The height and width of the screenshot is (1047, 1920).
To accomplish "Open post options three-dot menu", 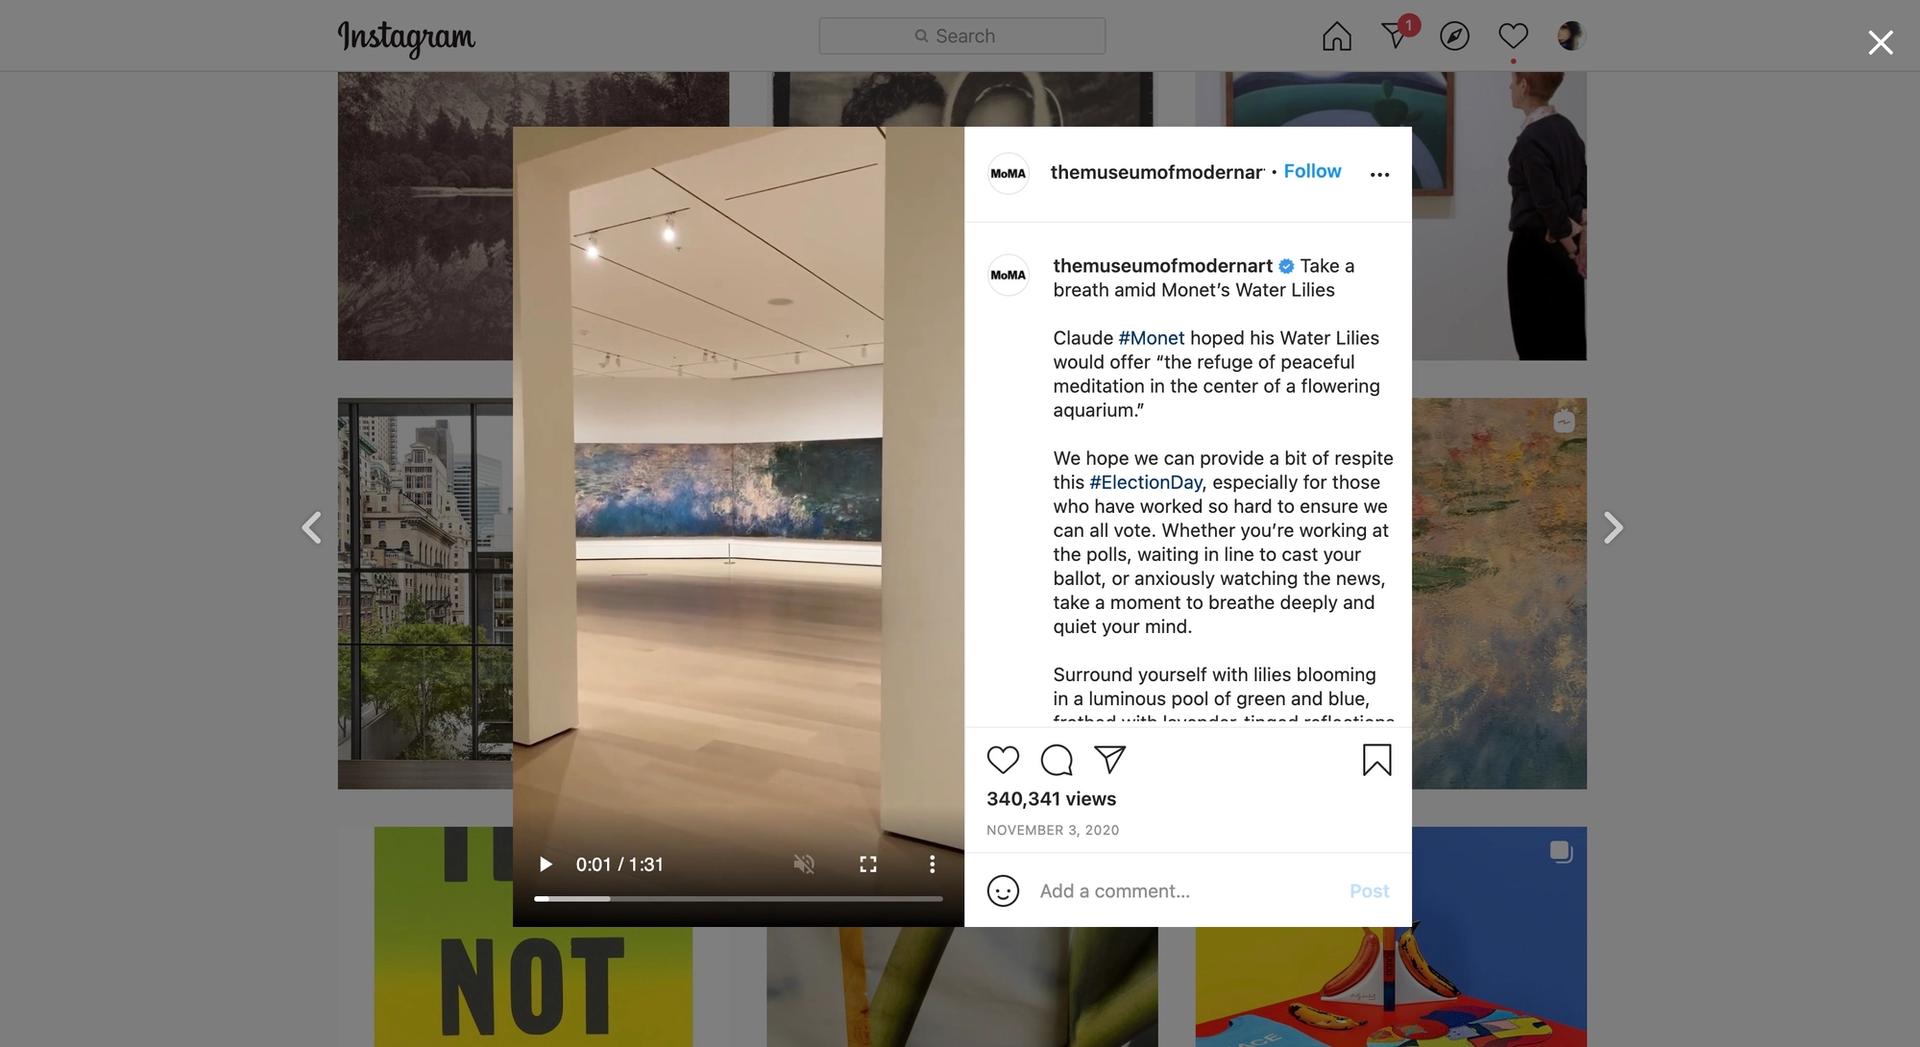I will (1380, 174).
